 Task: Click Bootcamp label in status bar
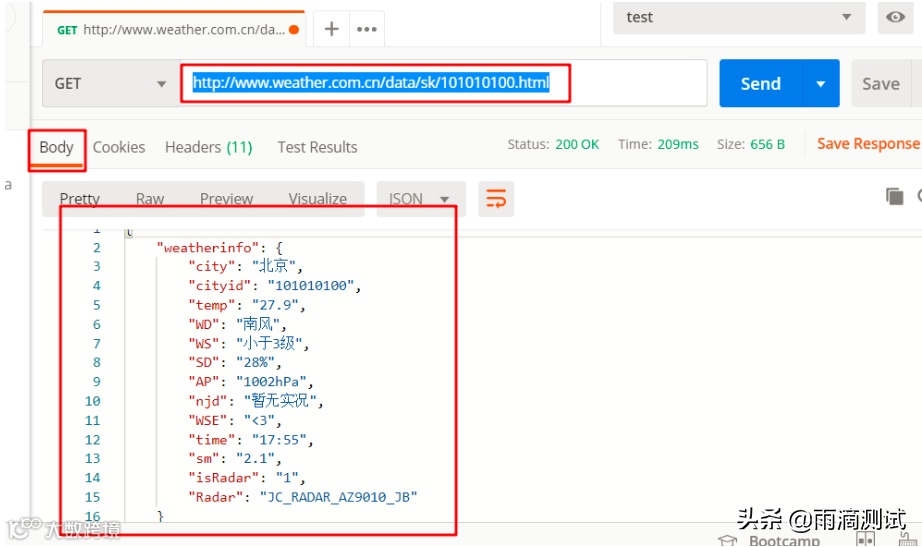point(784,541)
